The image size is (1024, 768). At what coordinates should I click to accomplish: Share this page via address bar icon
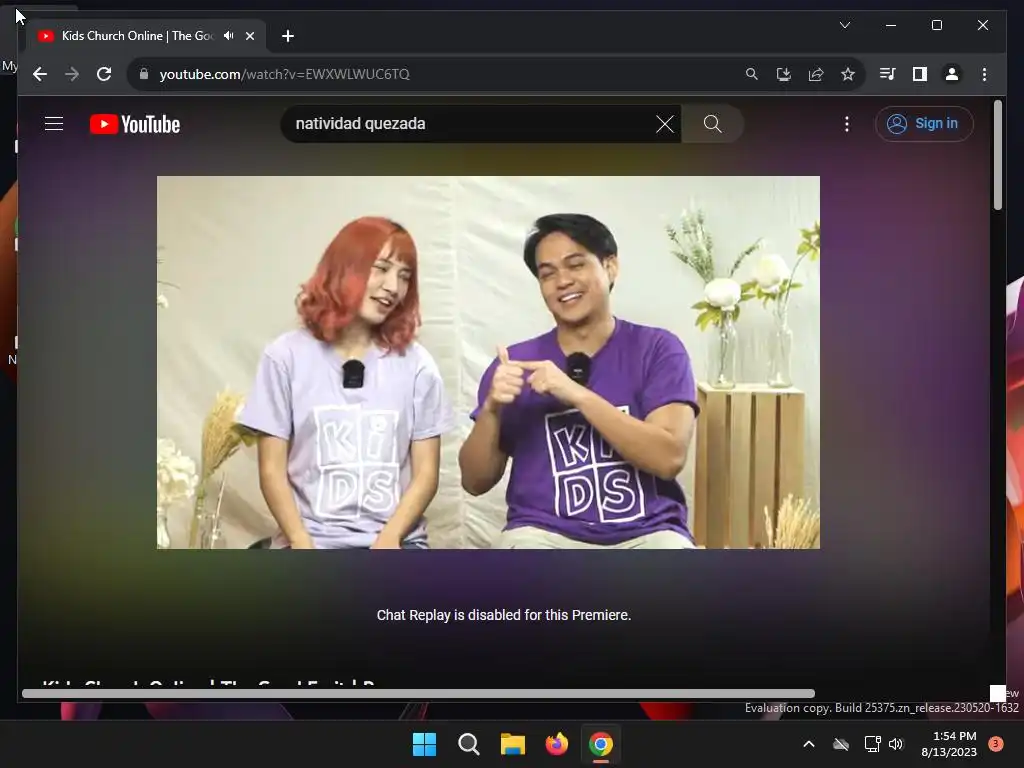point(816,74)
